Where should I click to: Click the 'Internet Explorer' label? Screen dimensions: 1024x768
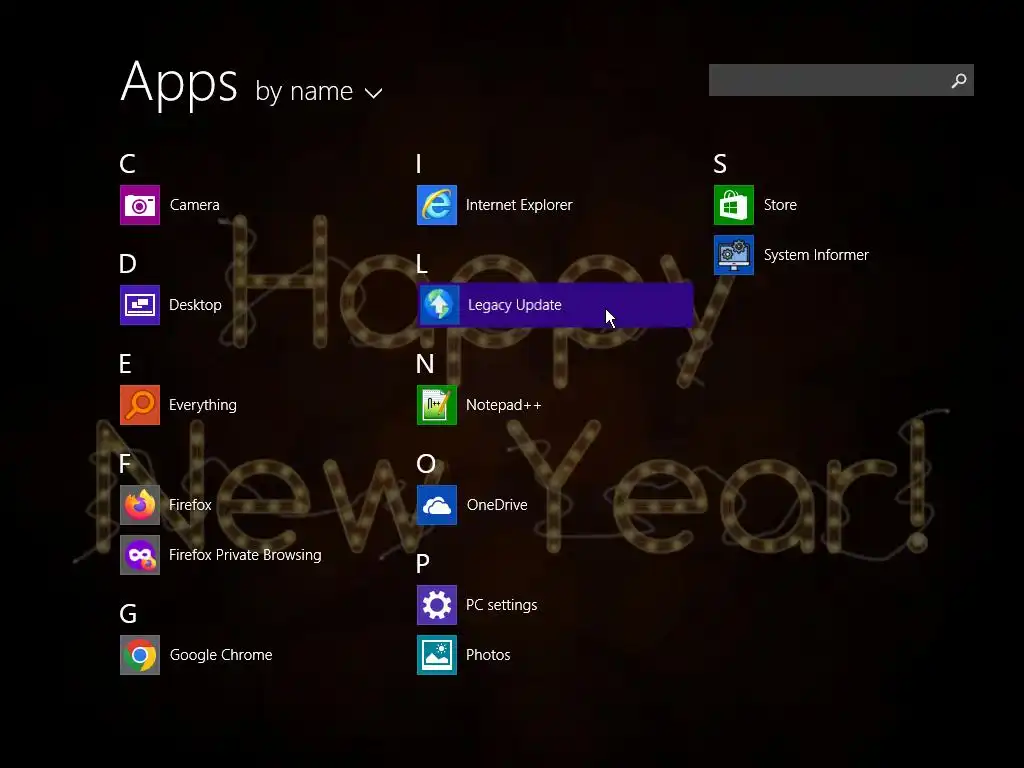519,205
